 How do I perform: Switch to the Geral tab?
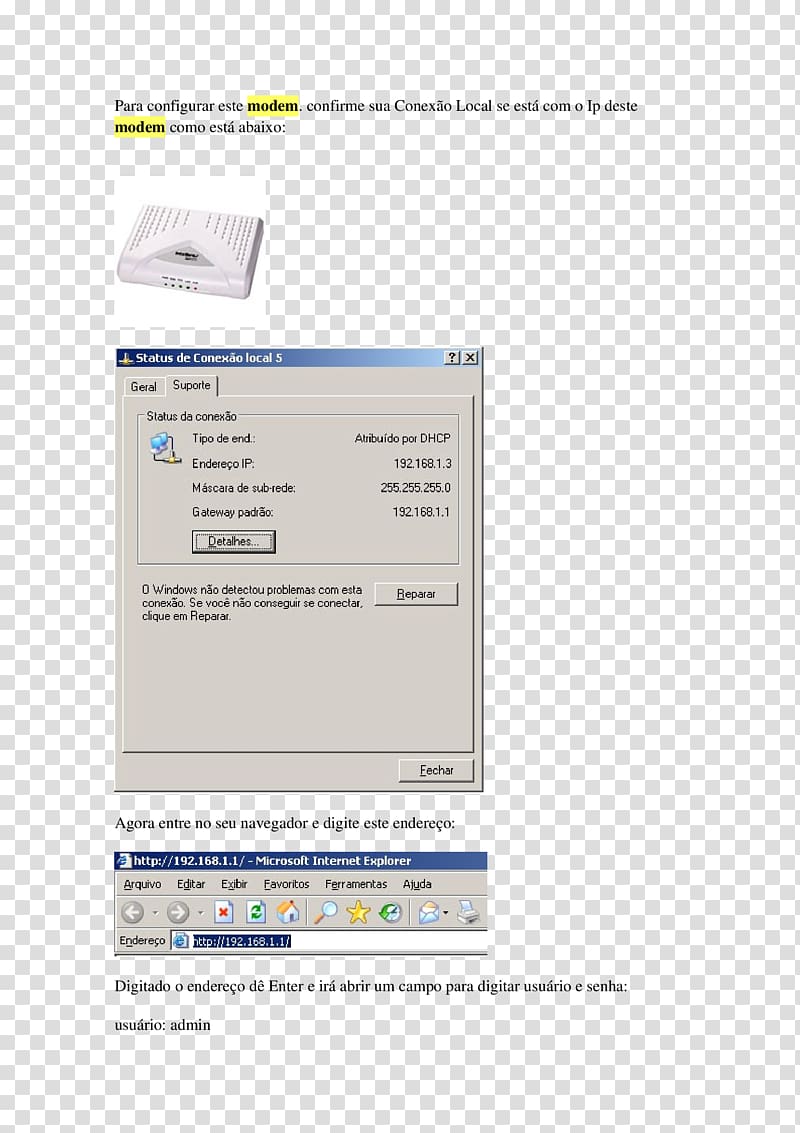point(143,387)
